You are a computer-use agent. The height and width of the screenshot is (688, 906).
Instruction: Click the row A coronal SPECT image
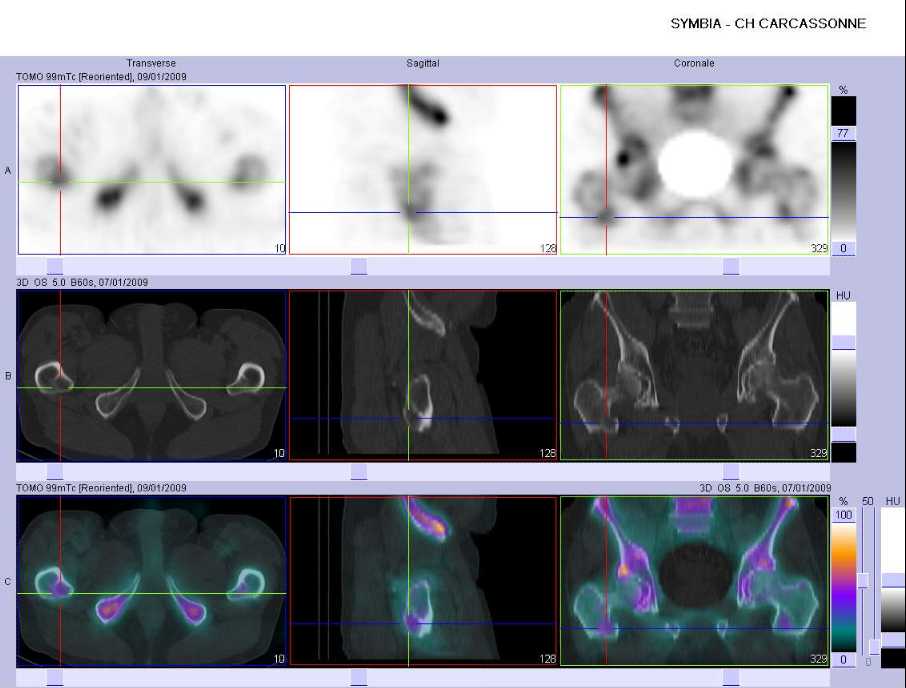695,170
